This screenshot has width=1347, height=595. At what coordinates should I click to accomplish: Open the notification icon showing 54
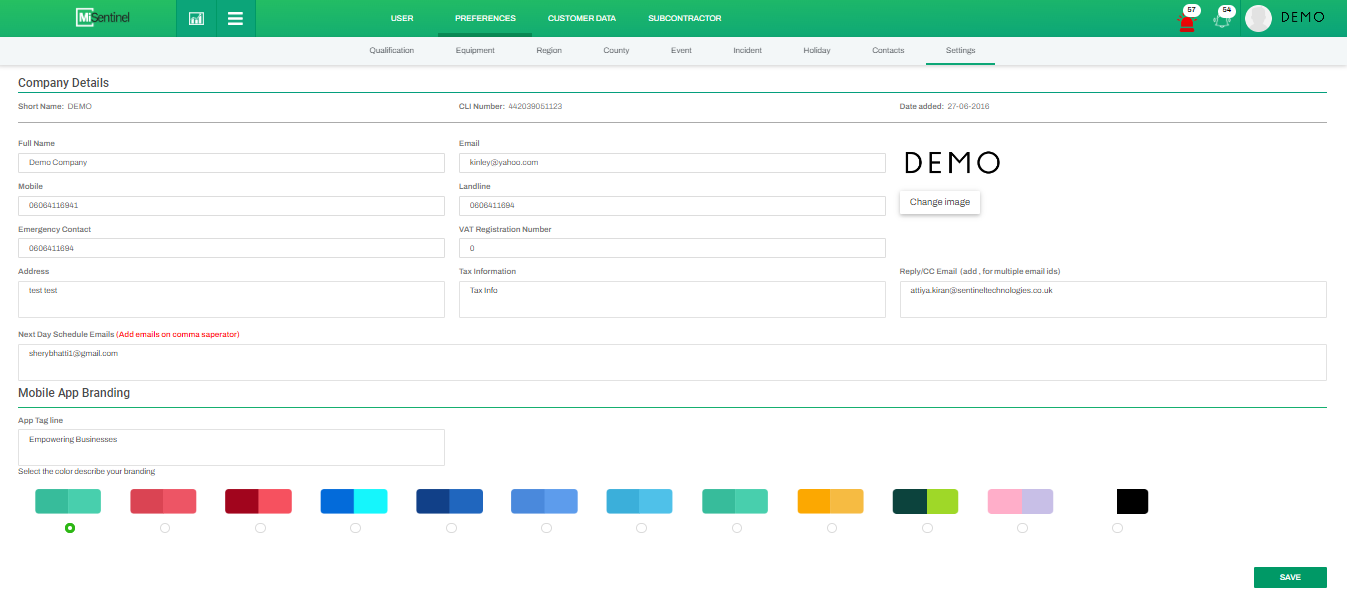pyautogui.click(x=1222, y=19)
